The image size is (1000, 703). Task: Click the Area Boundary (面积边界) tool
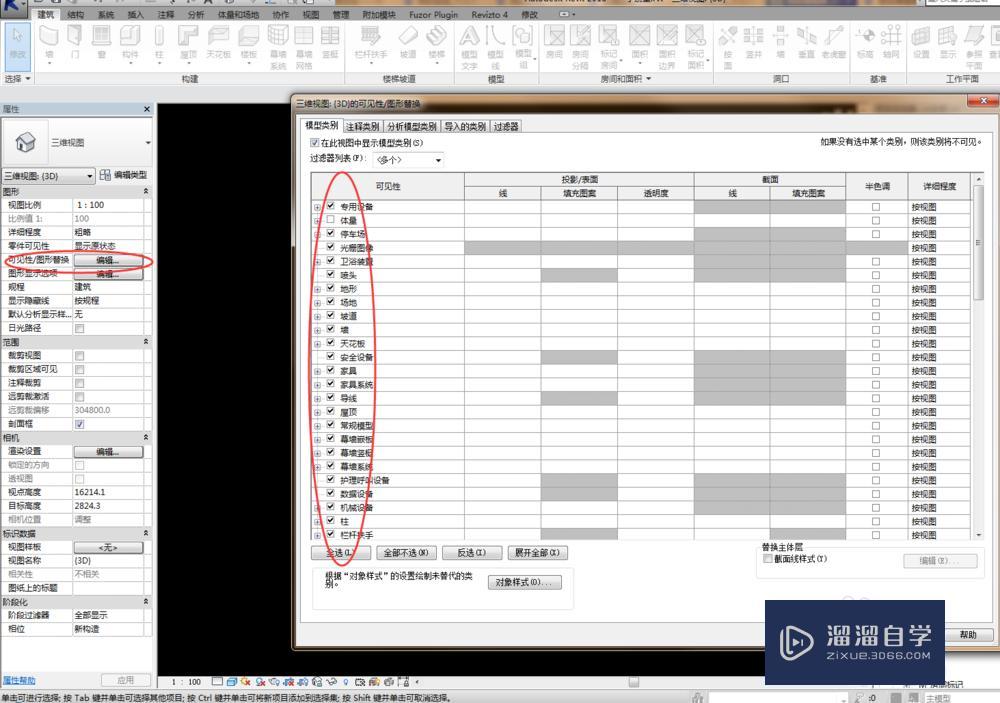click(x=666, y=46)
